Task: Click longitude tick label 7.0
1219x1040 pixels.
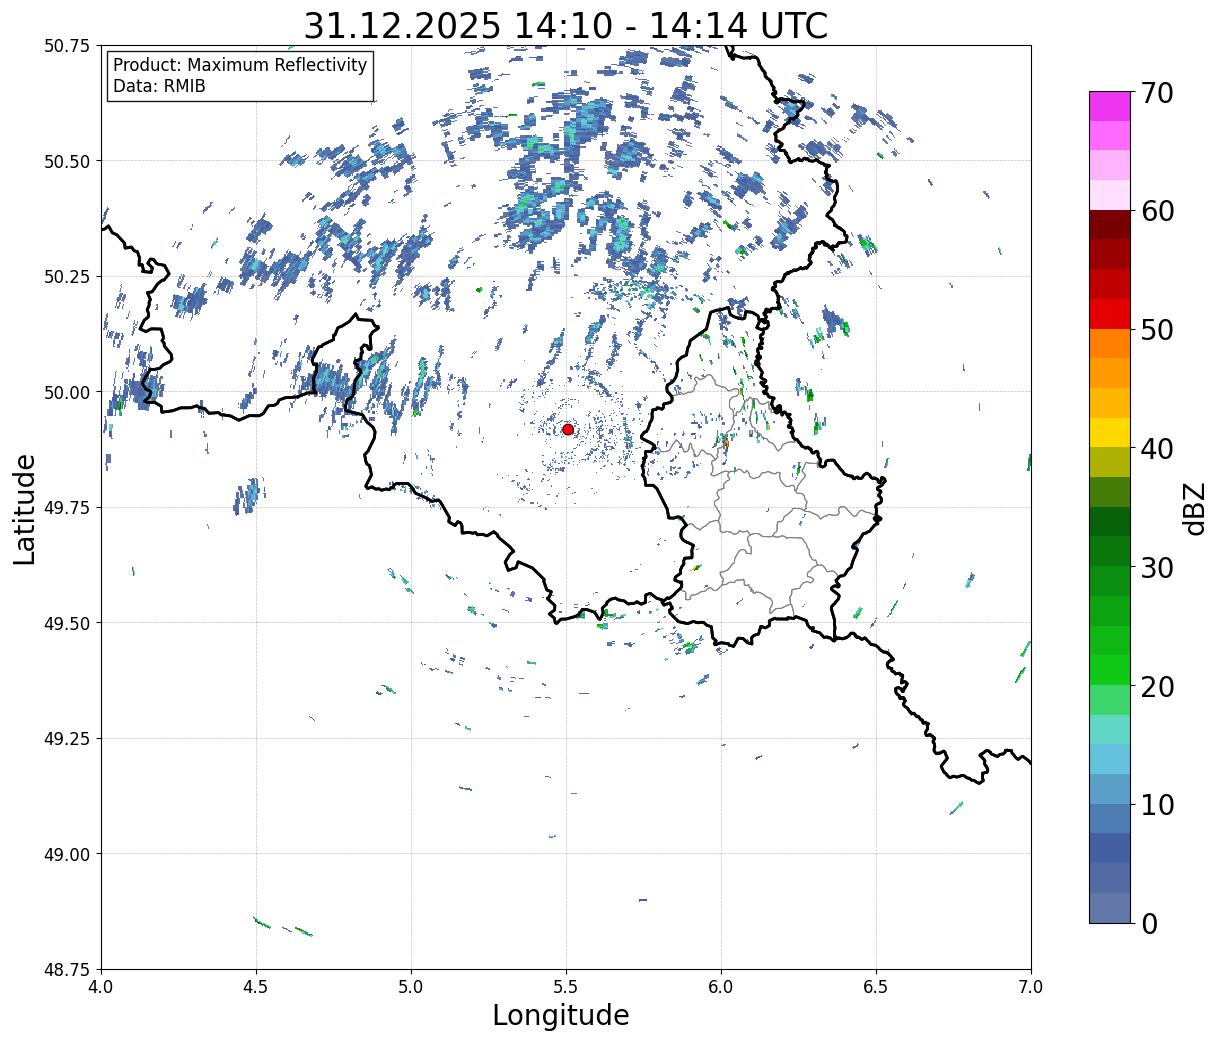Action: (1031, 987)
